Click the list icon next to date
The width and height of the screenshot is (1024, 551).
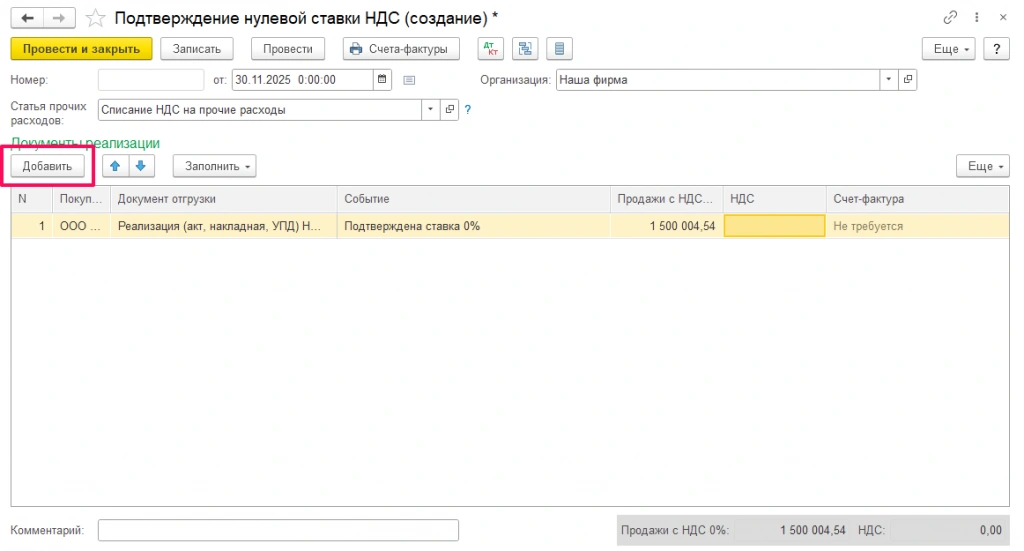coord(409,80)
